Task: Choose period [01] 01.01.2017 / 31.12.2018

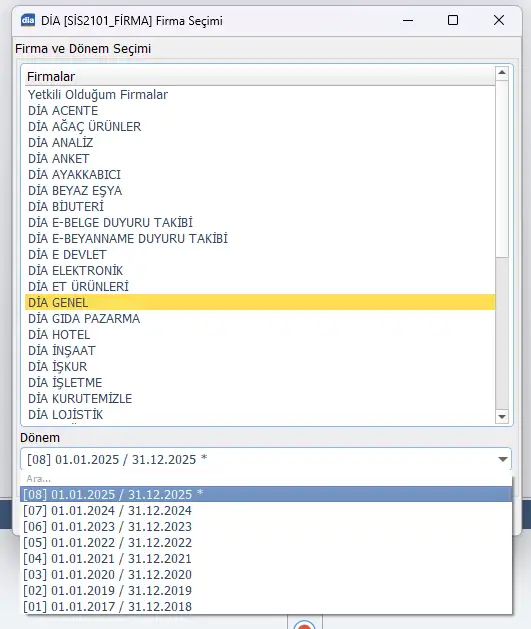Action: (266, 606)
